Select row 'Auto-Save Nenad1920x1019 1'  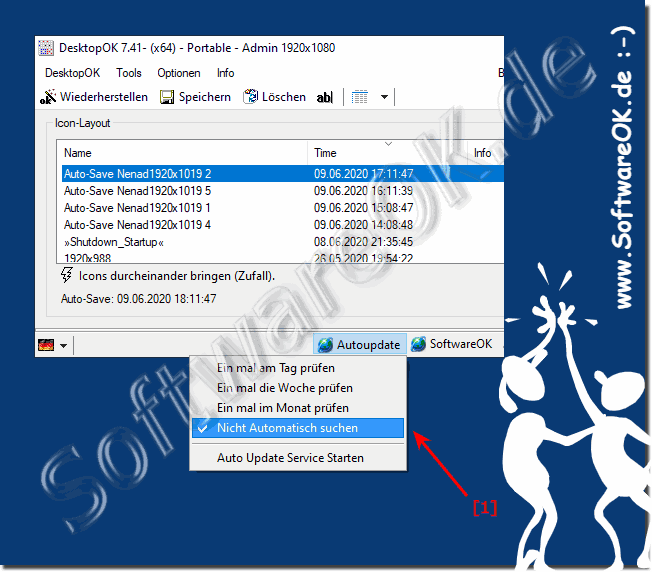(283, 208)
